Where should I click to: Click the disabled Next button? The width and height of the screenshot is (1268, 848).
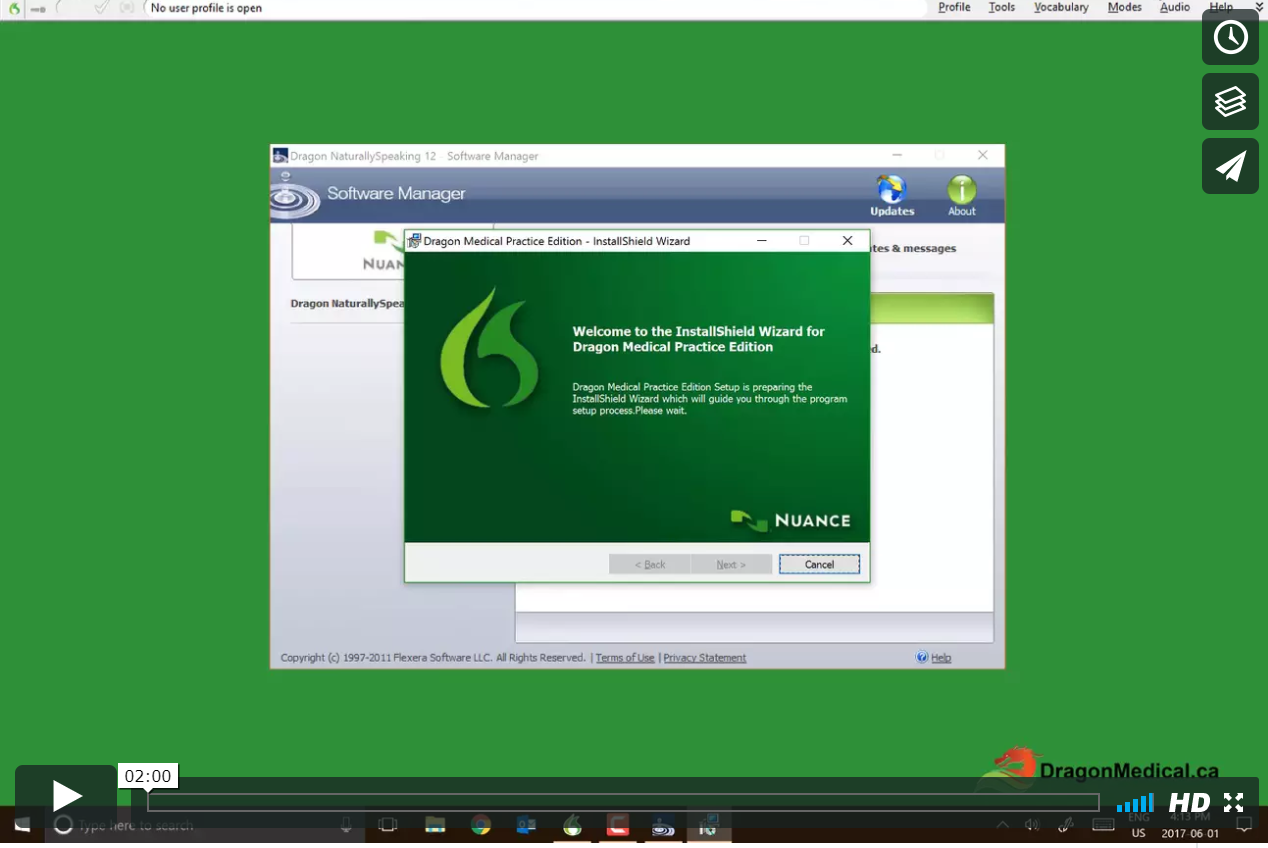731,564
